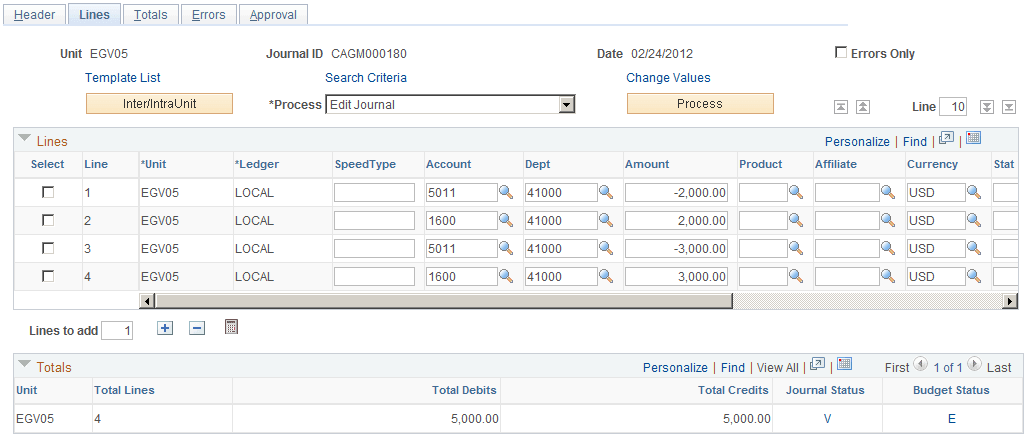Open Affiliate lookup for line 4

(x=888, y=276)
